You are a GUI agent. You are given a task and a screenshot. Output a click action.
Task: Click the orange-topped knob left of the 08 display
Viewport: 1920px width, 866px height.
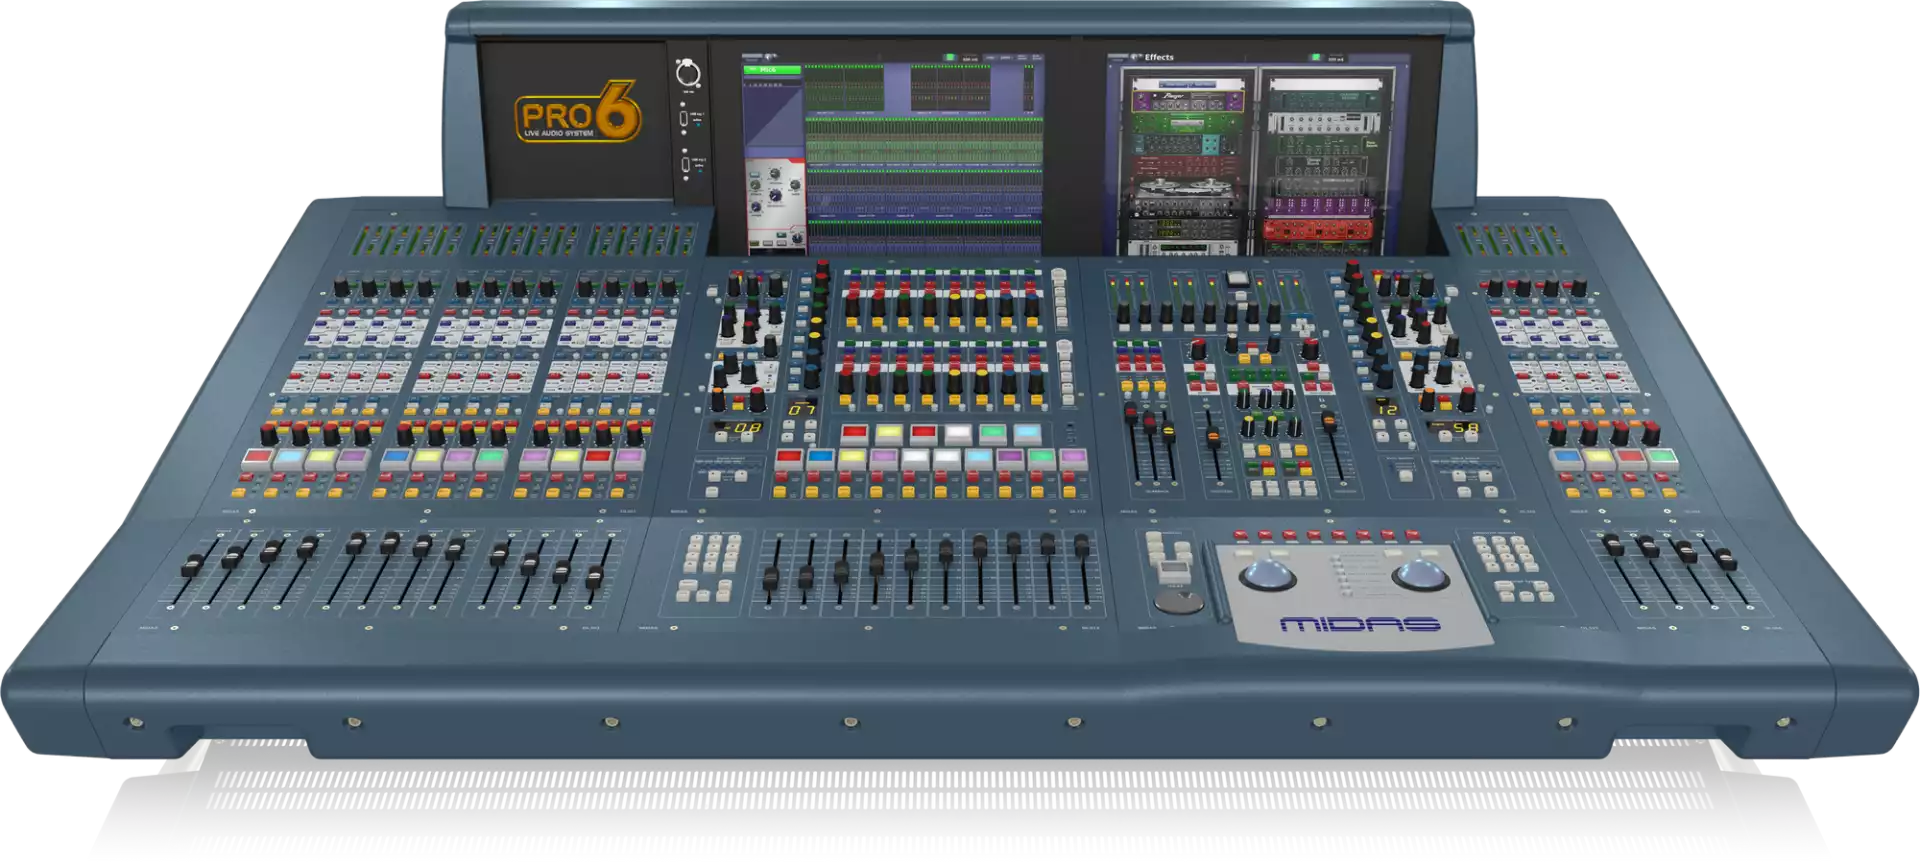pos(718,399)
